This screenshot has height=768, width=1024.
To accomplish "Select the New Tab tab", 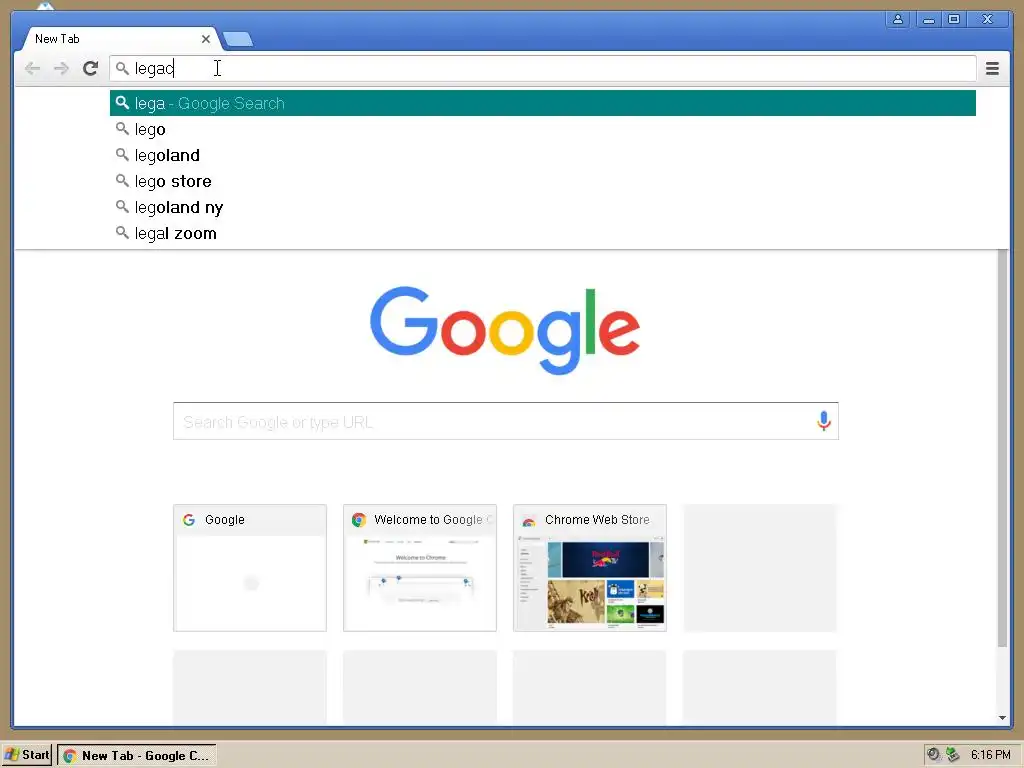I will click(x=118, y=39).
